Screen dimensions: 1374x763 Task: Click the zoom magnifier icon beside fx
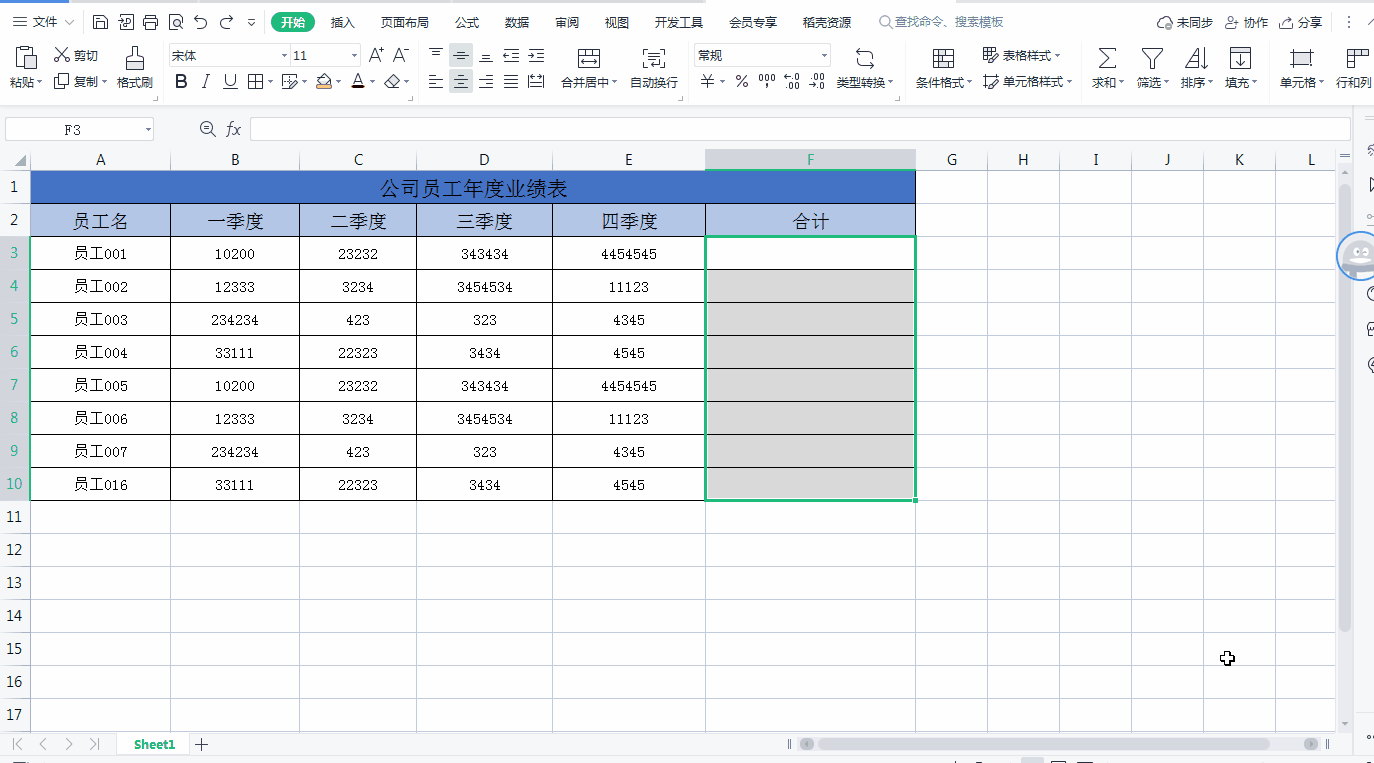click(x=208, y=129)
